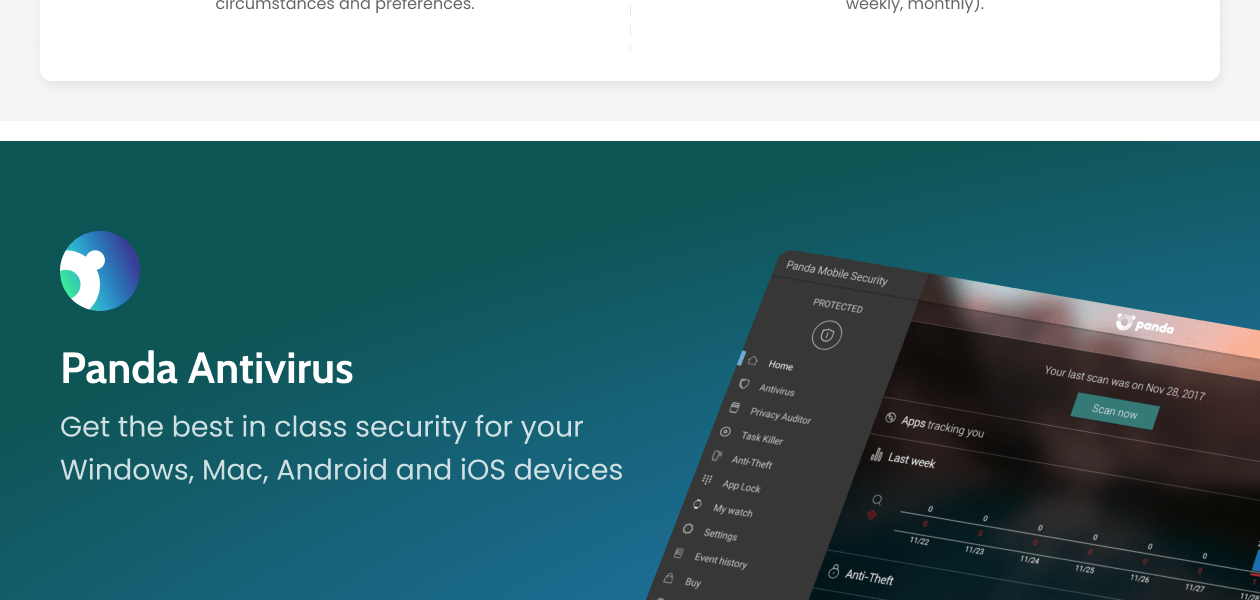Click the Scan now button
The width and height of the screenshot is (1260, 600).
coord(1115,411)
